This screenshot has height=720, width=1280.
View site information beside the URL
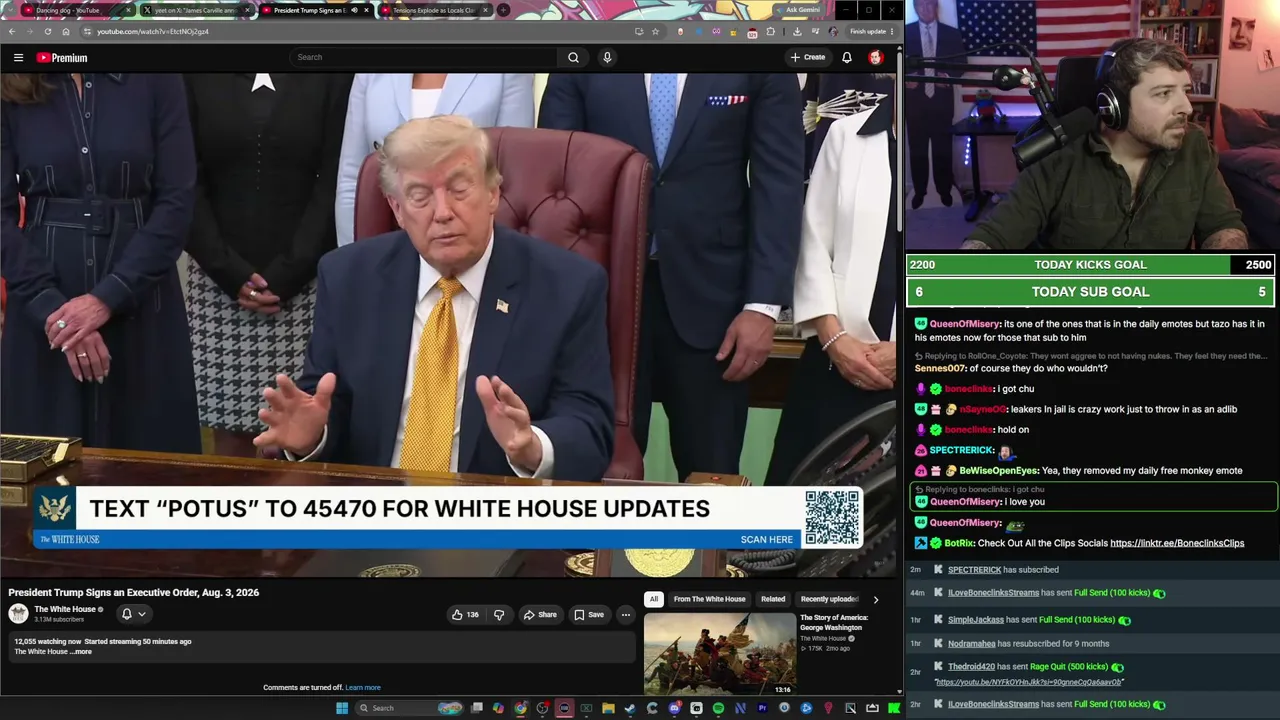(x=87, y=31)
